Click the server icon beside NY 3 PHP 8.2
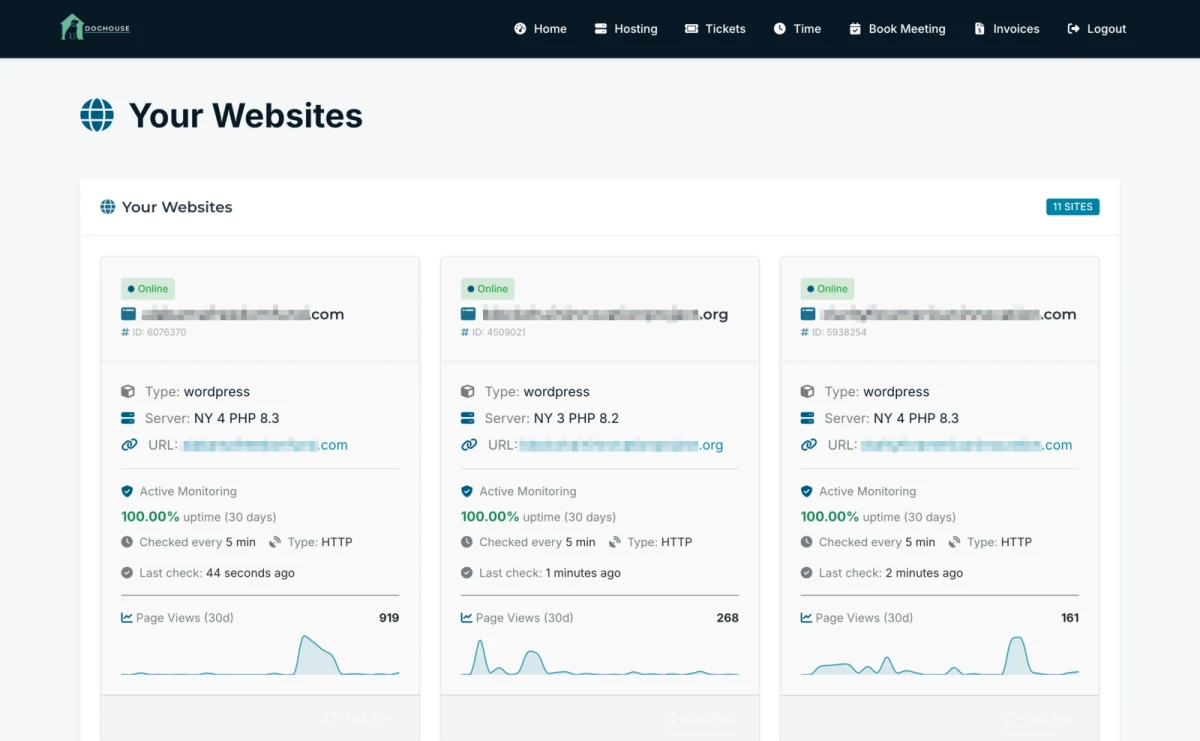Viewport: 1200px width, 741px height. [468, 418]
